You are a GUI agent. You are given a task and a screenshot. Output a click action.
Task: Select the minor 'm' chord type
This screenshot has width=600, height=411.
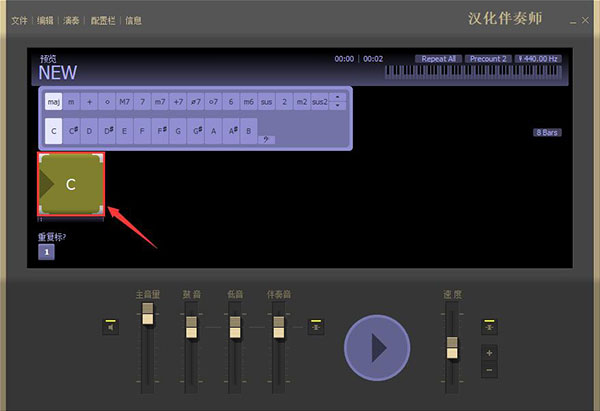(71, 102)
